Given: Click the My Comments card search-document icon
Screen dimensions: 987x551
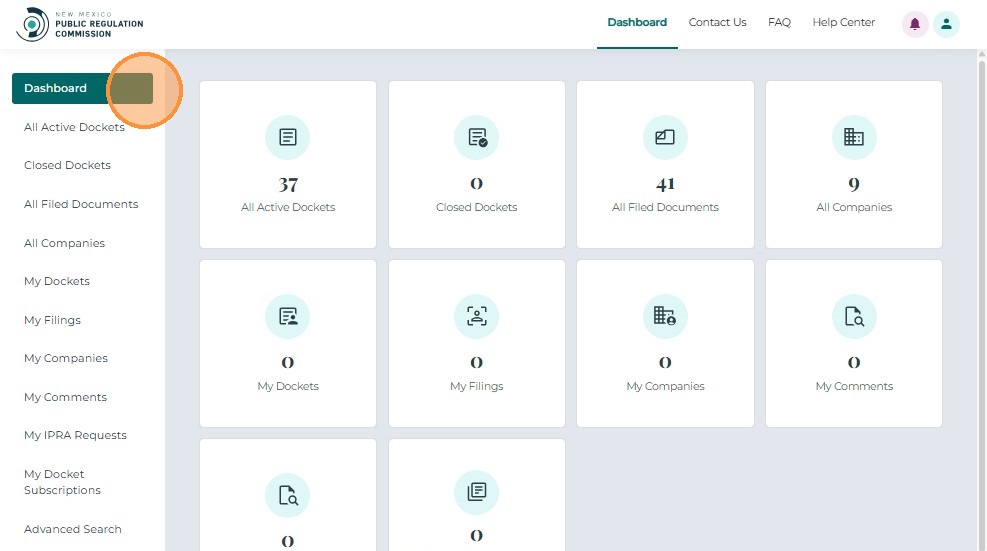Looking at the screenshot, I should pyautogui.click(x=854, y=316).
